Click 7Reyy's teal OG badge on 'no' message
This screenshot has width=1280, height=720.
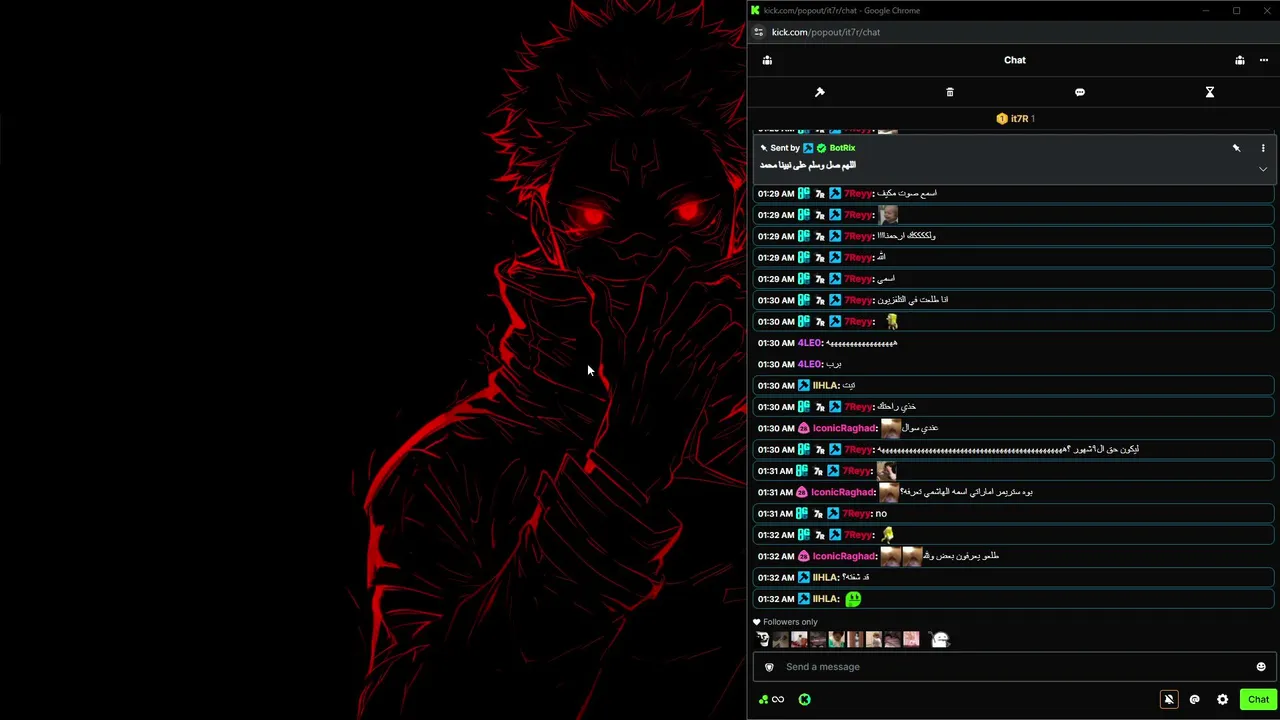pyautogui.click(x=803, y=513)
